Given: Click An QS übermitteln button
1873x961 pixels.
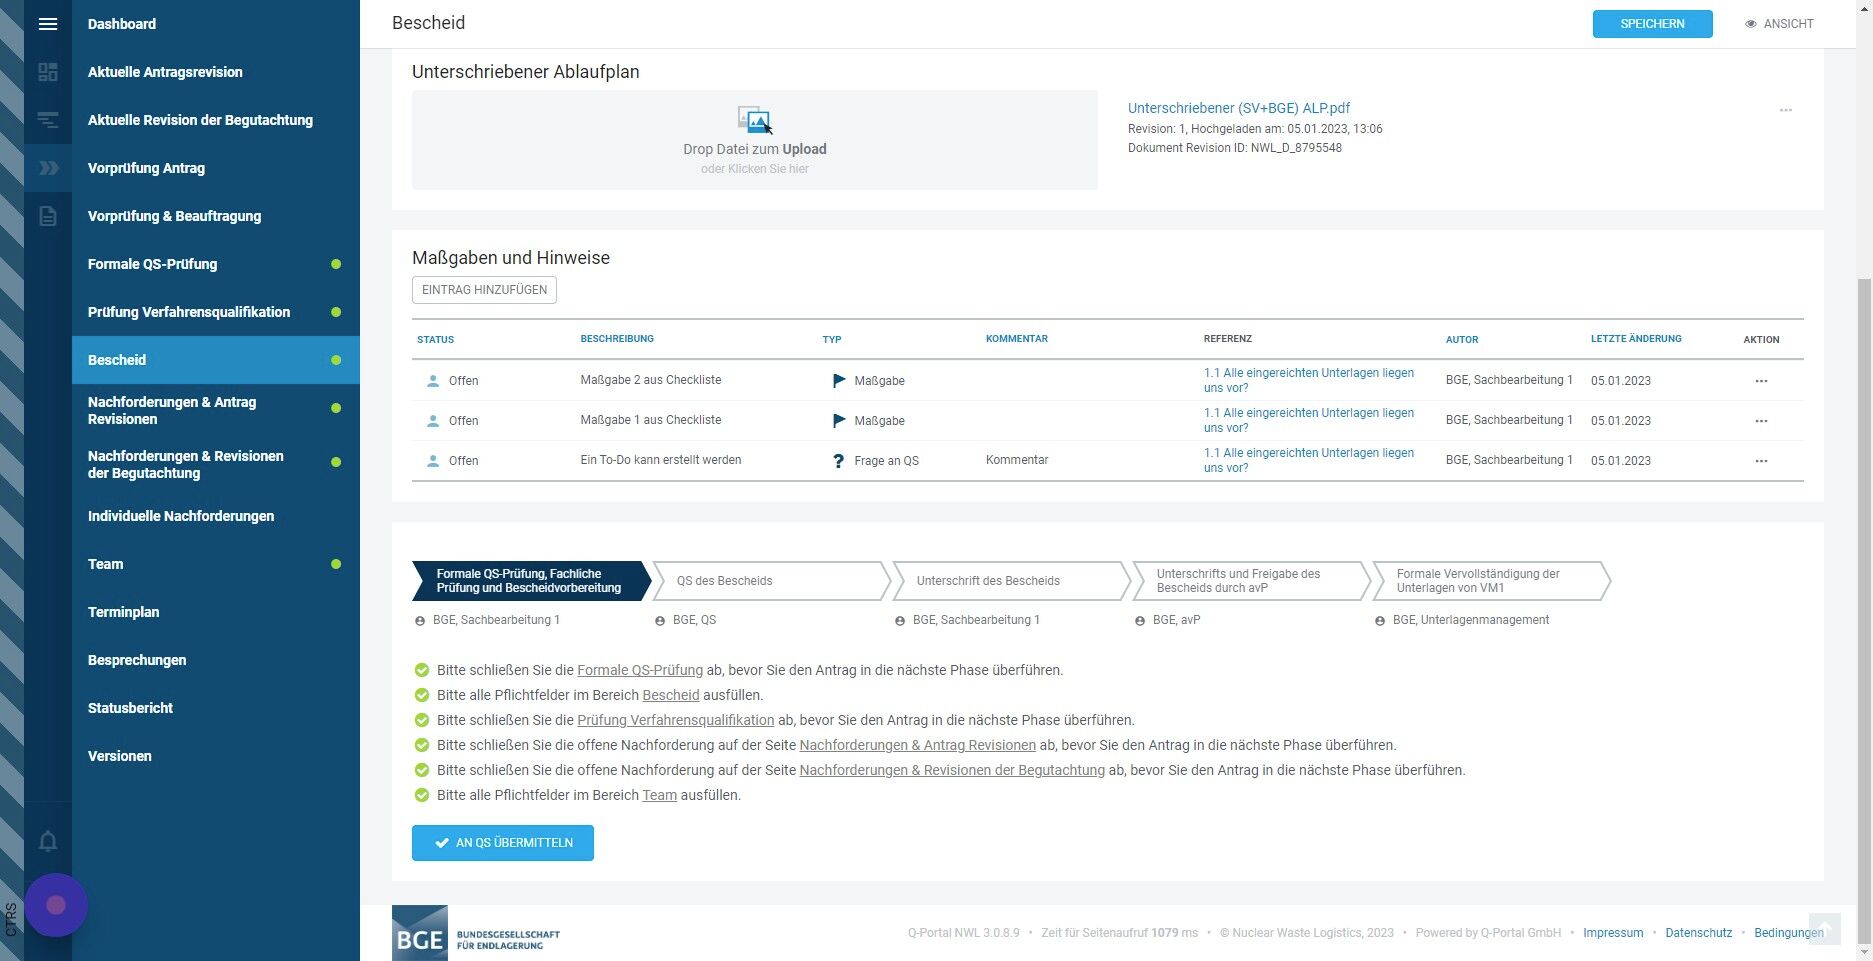Looking at the screenshot, I should tap(503, 843).
